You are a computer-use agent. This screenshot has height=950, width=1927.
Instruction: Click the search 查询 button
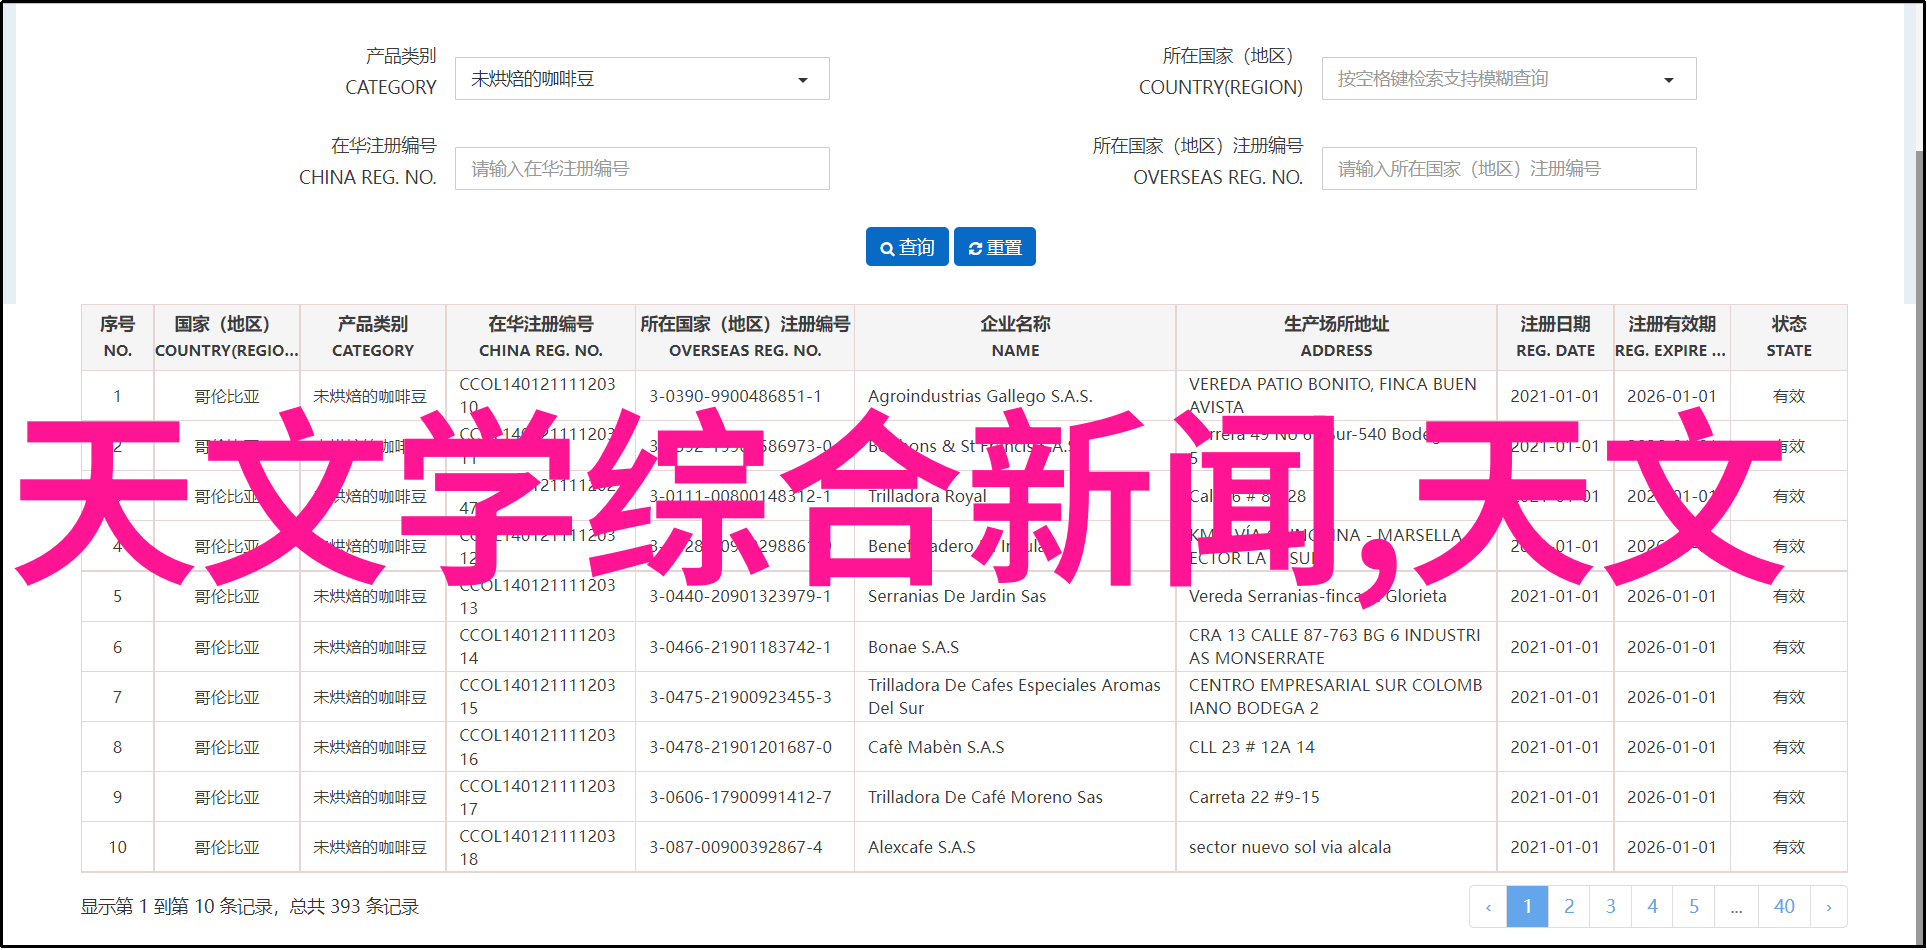[x=908, y=247]
